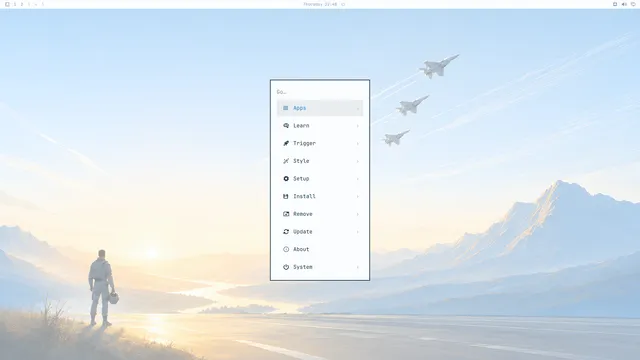The height and width of the screenshot is (360, 640).
Task: Choose the Style menu entry
Action: [x=320, y=161]
